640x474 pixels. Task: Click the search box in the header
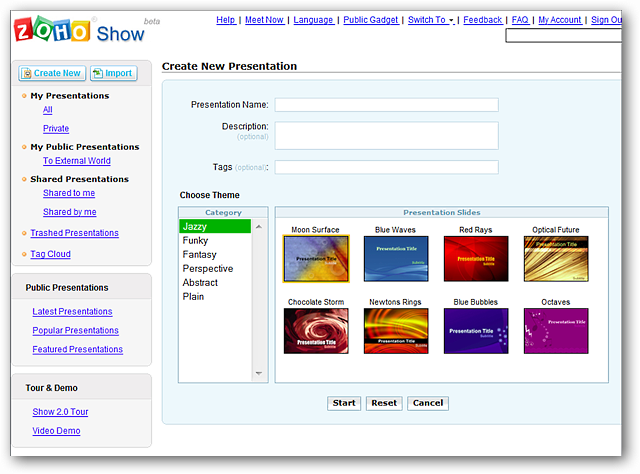click(563, 36)
